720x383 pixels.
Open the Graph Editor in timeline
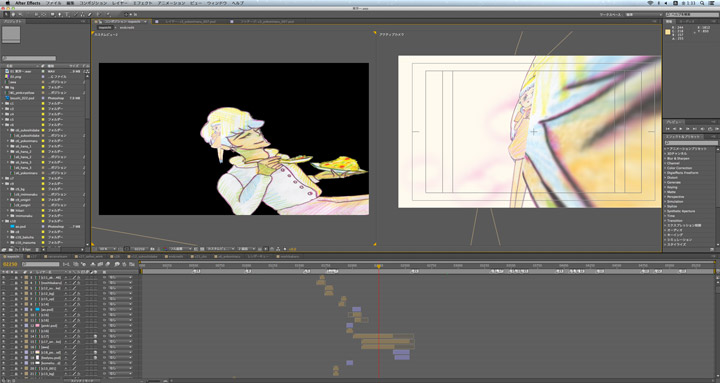[x=132, y=264]
